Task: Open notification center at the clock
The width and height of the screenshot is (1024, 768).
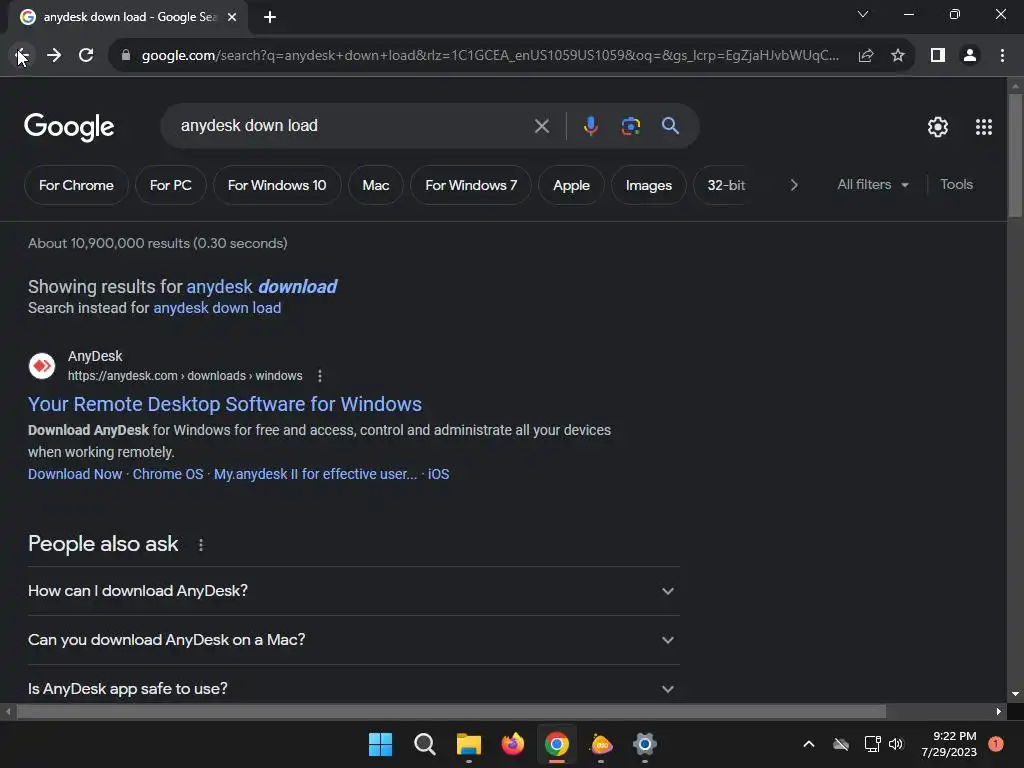Action: pos(949,744)
